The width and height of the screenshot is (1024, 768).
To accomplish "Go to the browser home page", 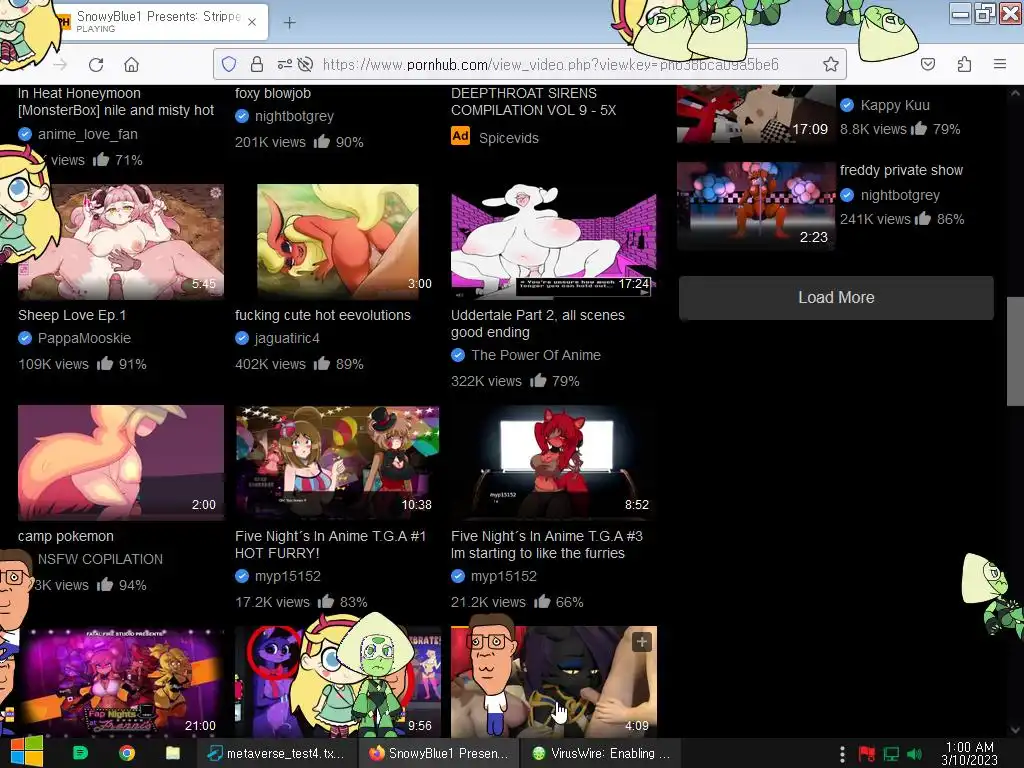I will (x=131, y=65).
